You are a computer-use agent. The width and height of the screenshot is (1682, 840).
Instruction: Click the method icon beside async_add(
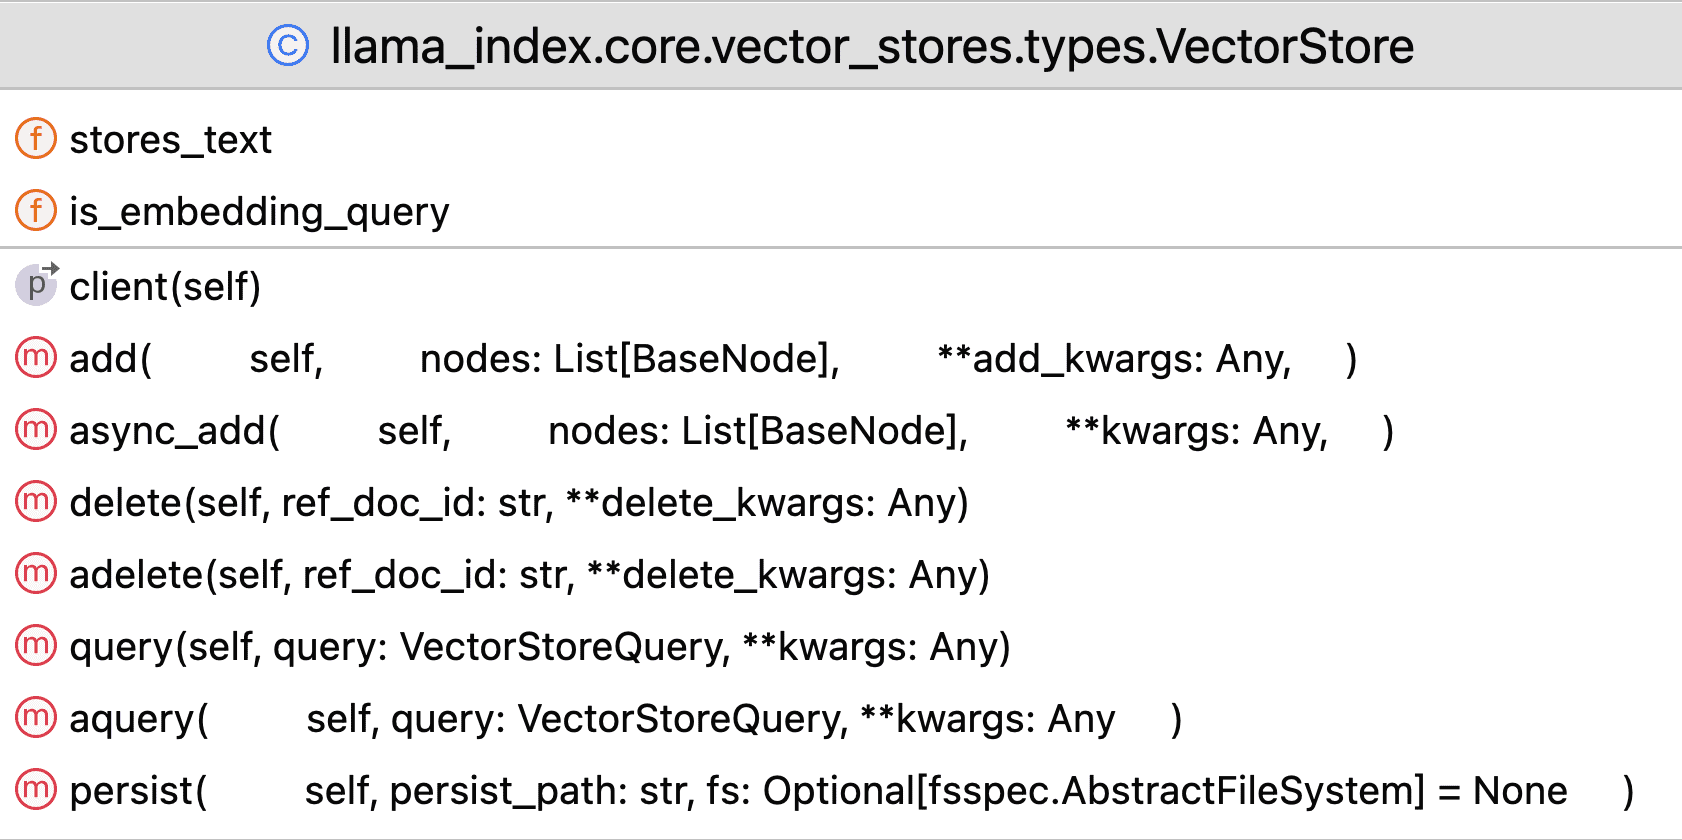(x=36, y=430)
